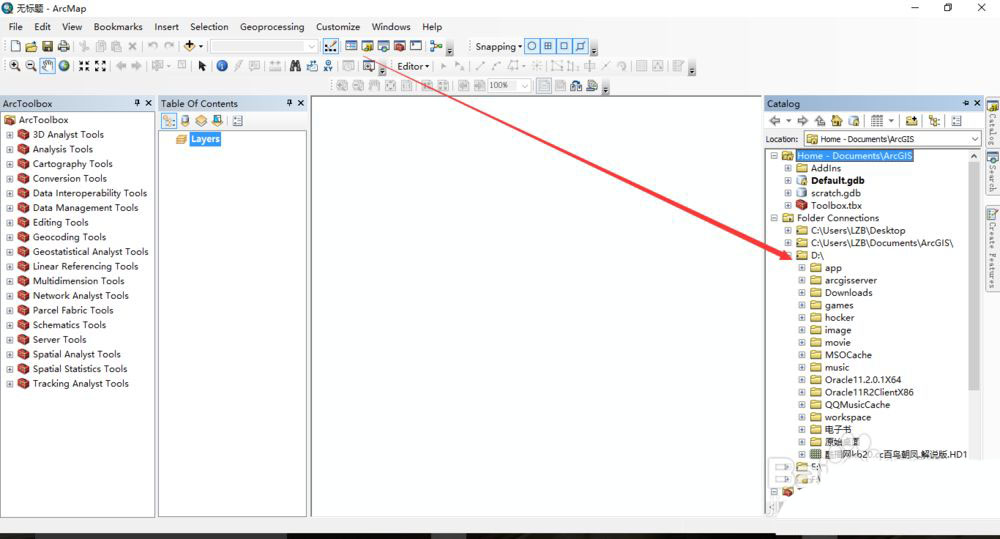Click Connect To Folder icon in Catalog
Image resolution: width=1000 pixels, height=539 pixels.
pos(911,121)
